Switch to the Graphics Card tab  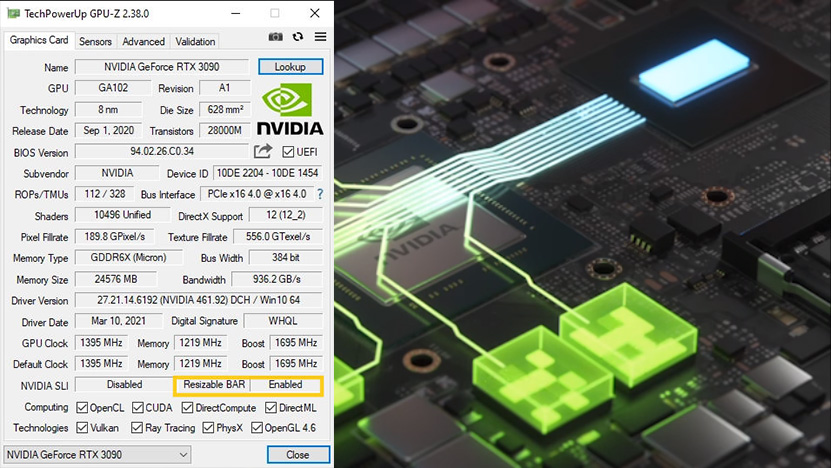(39, 40)
